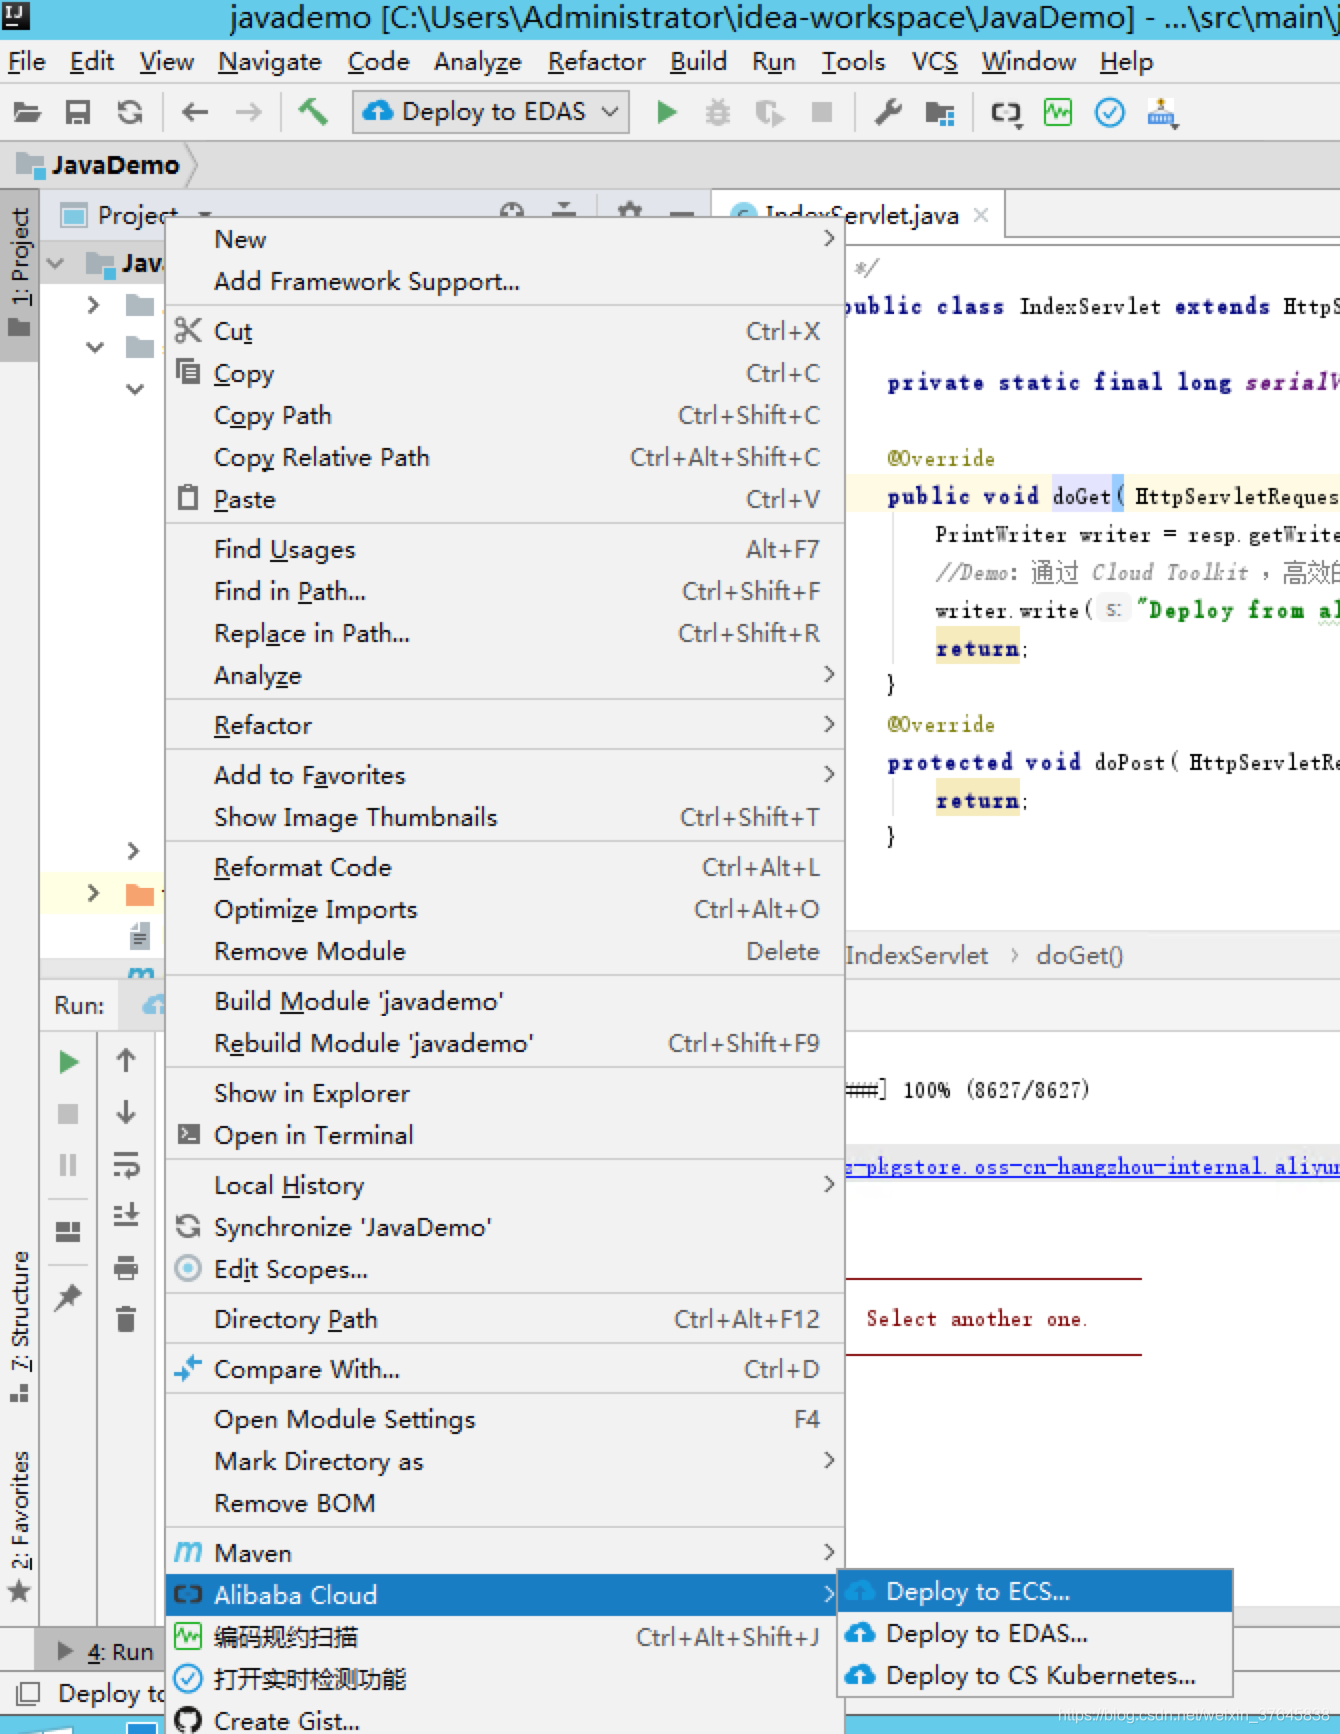Screen dimensions: 1340x1734
Task: Choose Deploy to ECS... in the submenu
Action: click(1035, 1590)
